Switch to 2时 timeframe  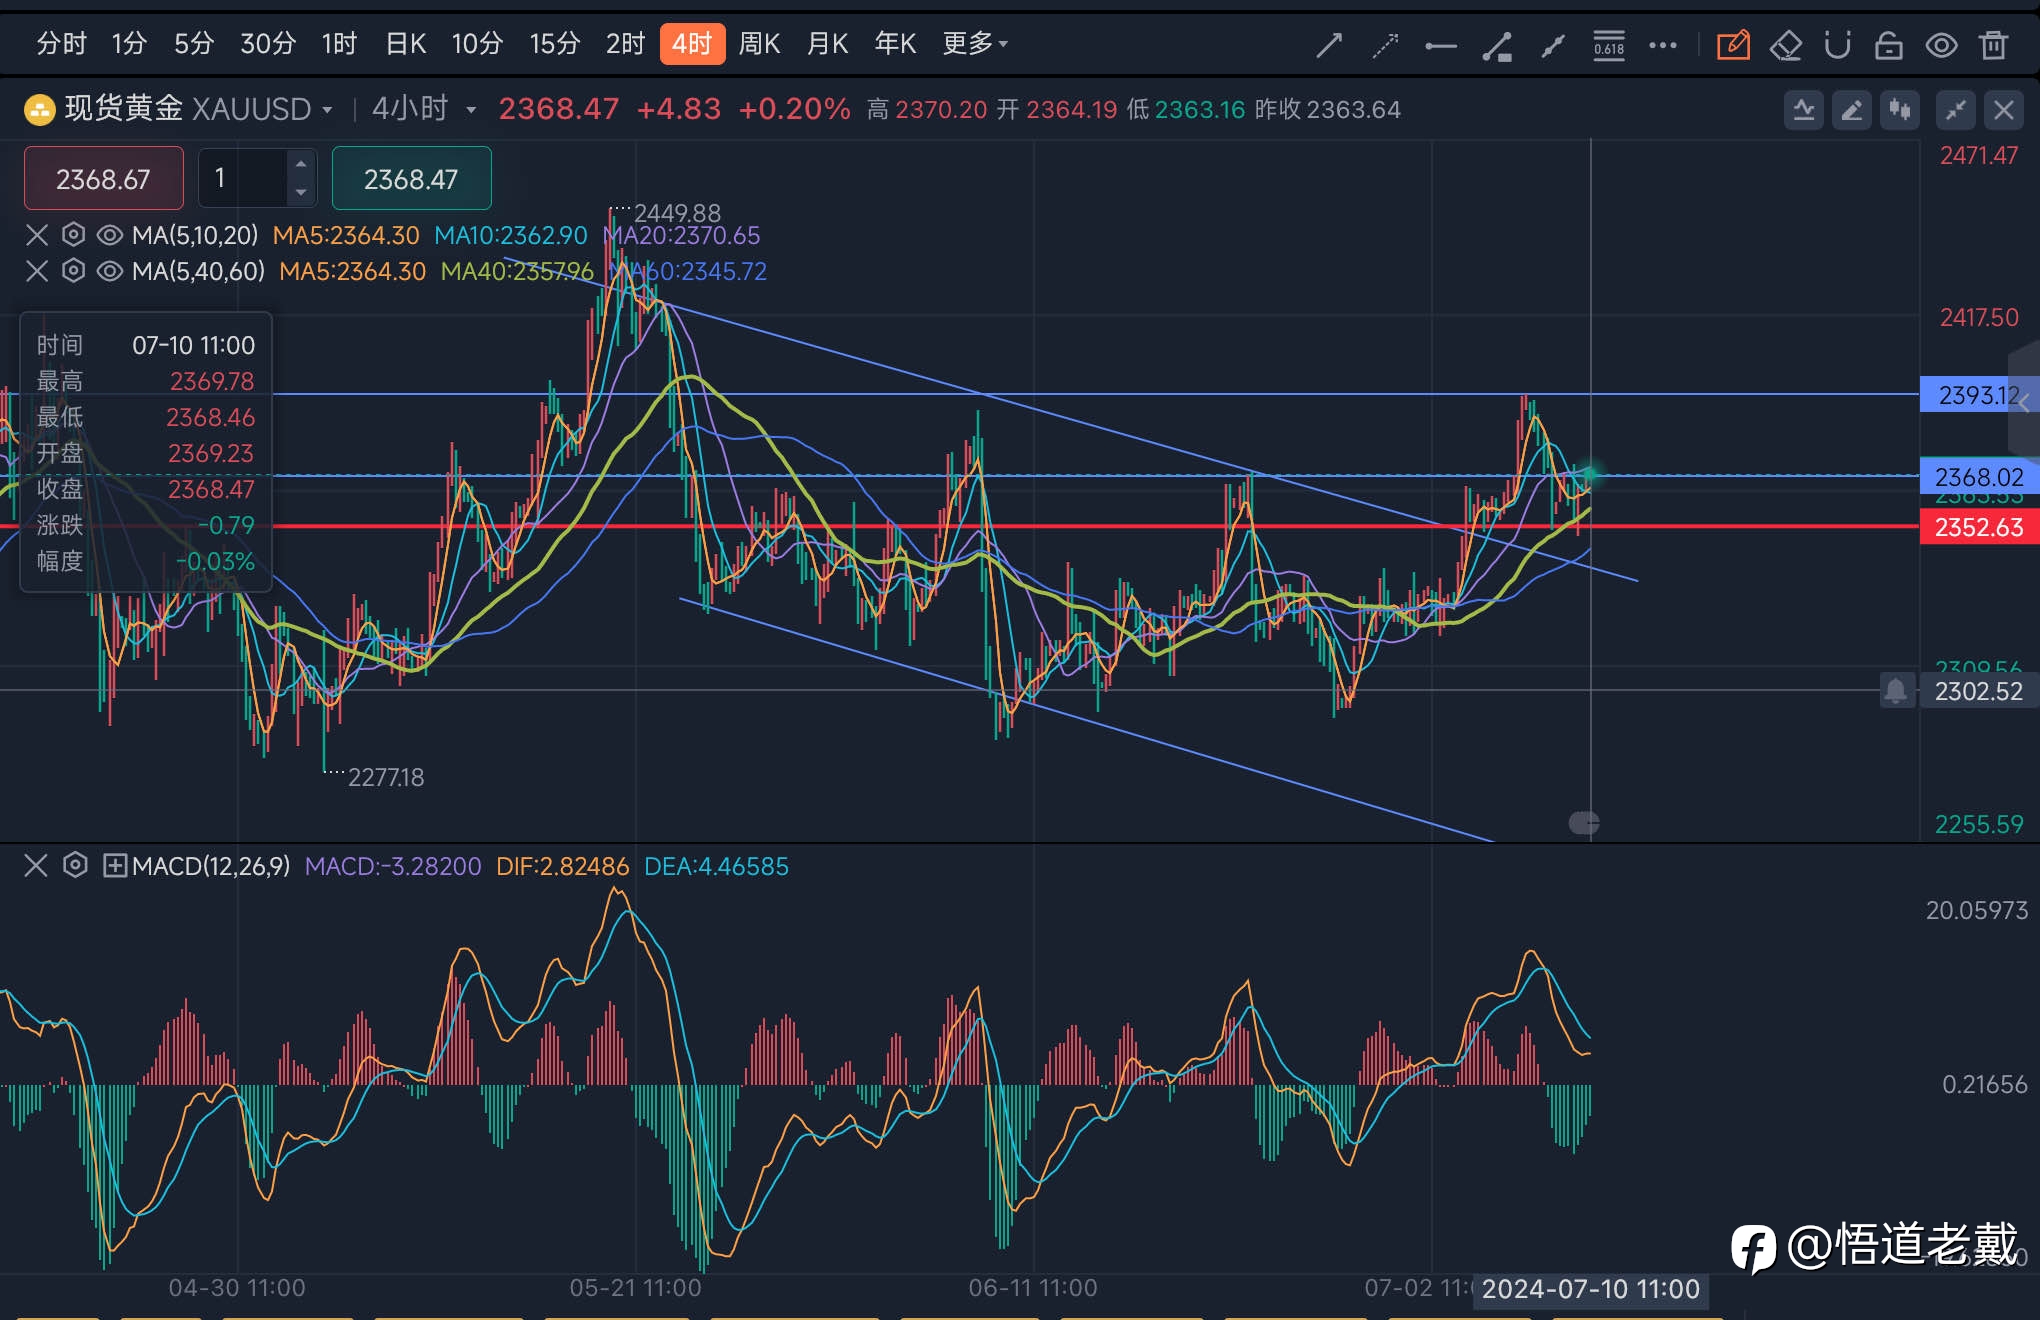625,44
